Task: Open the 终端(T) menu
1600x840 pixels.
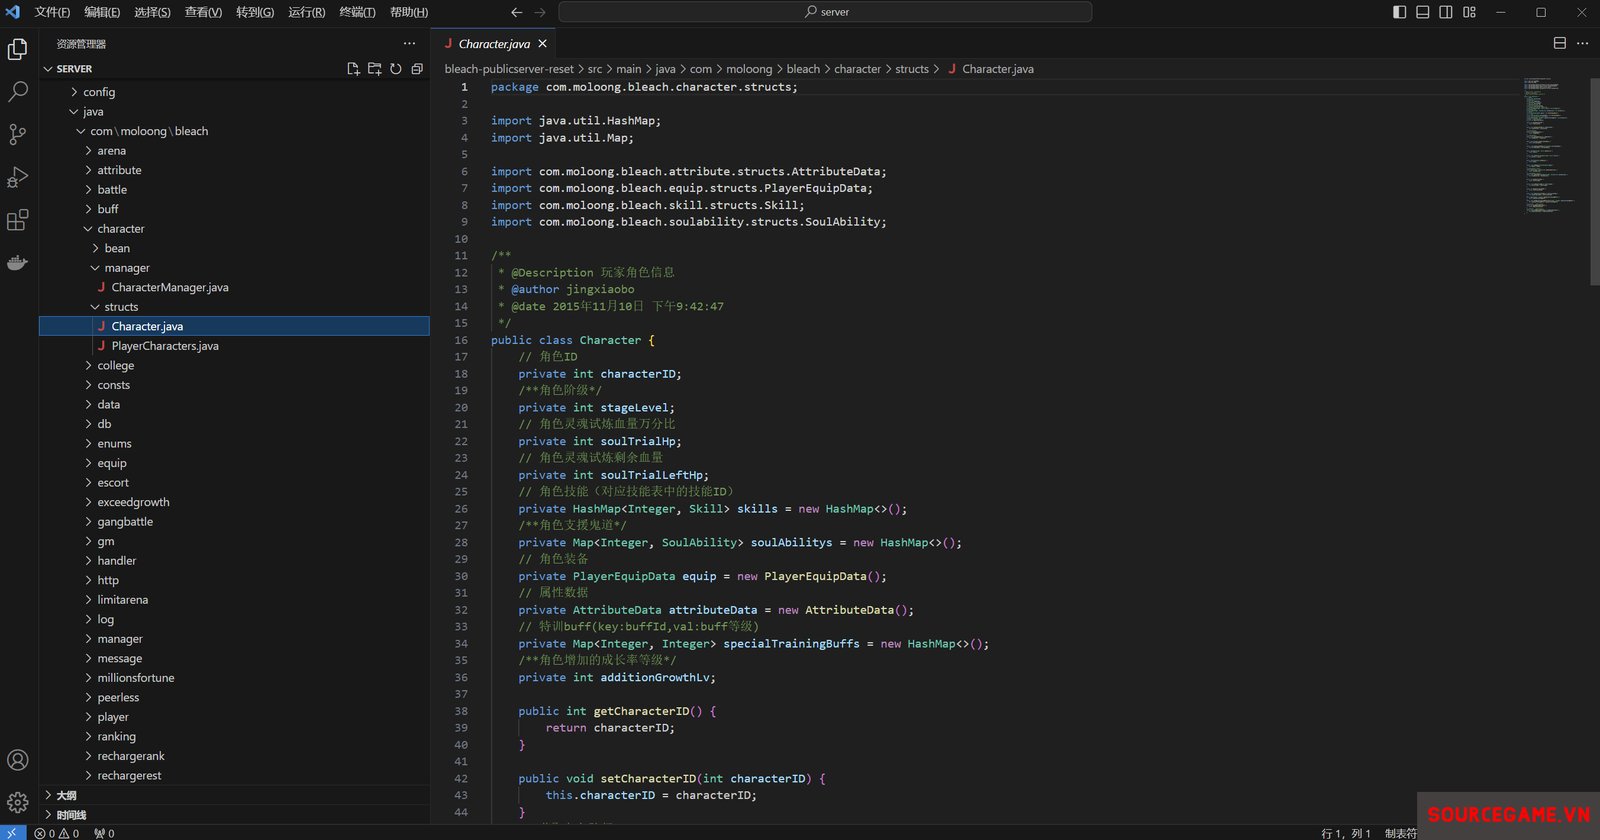Action: (357, 12)
